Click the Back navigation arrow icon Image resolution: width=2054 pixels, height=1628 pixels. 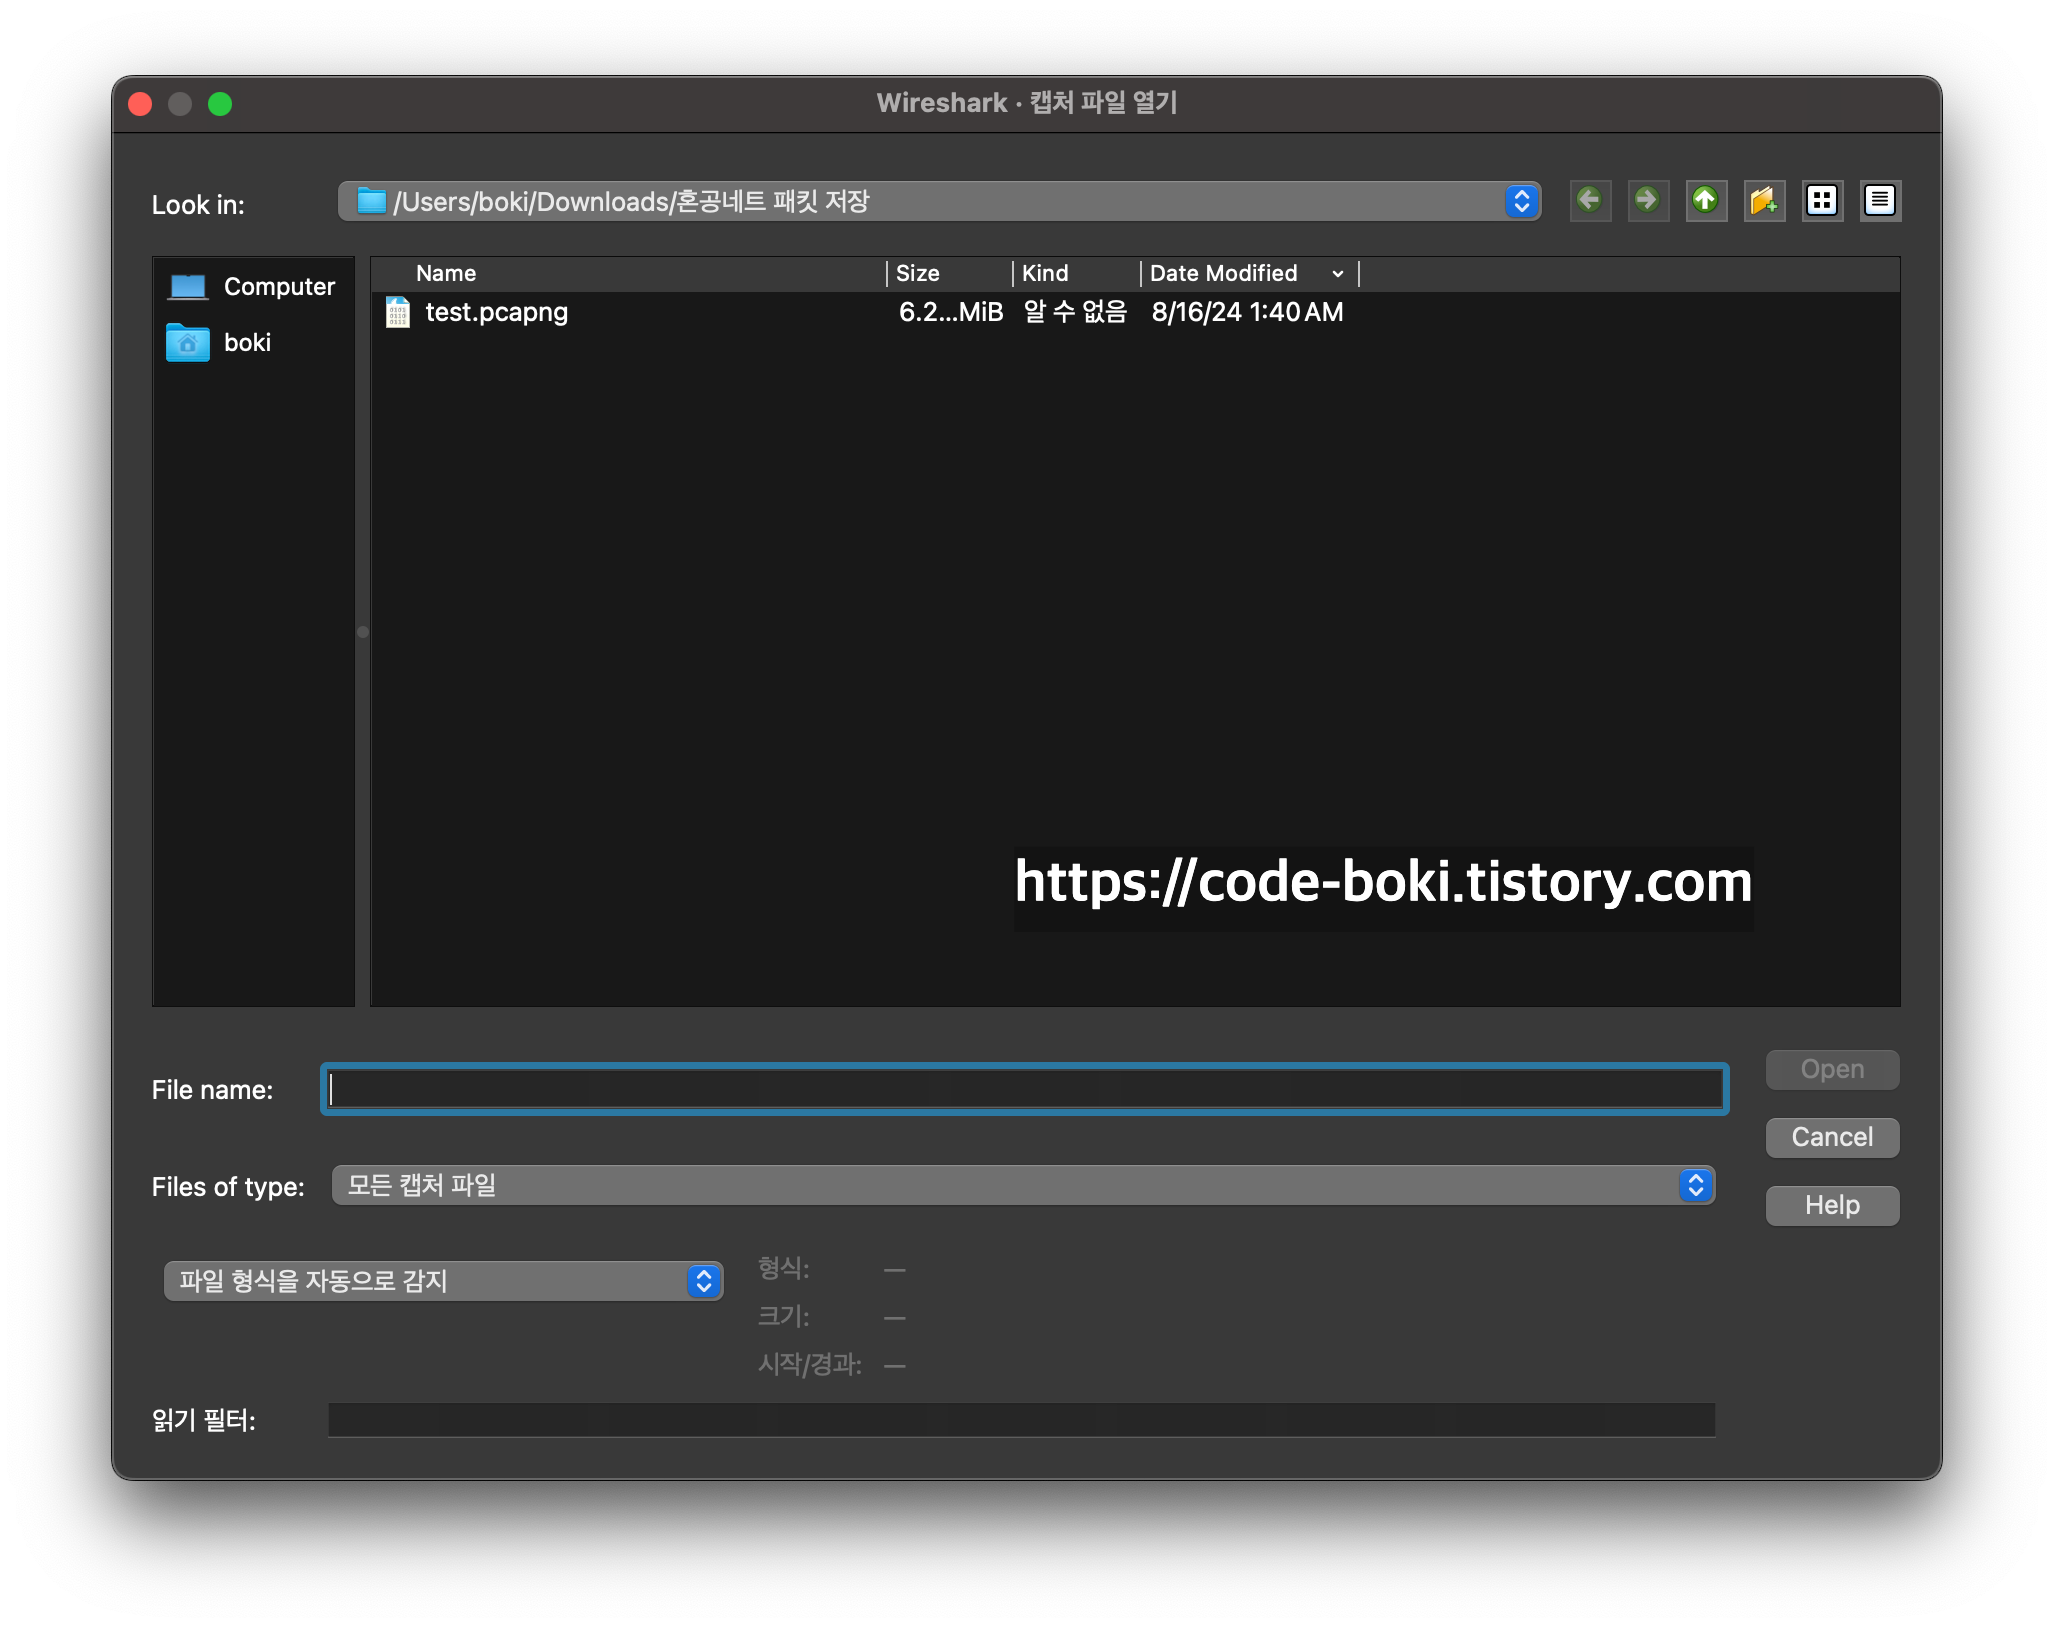pos(1589,201)
